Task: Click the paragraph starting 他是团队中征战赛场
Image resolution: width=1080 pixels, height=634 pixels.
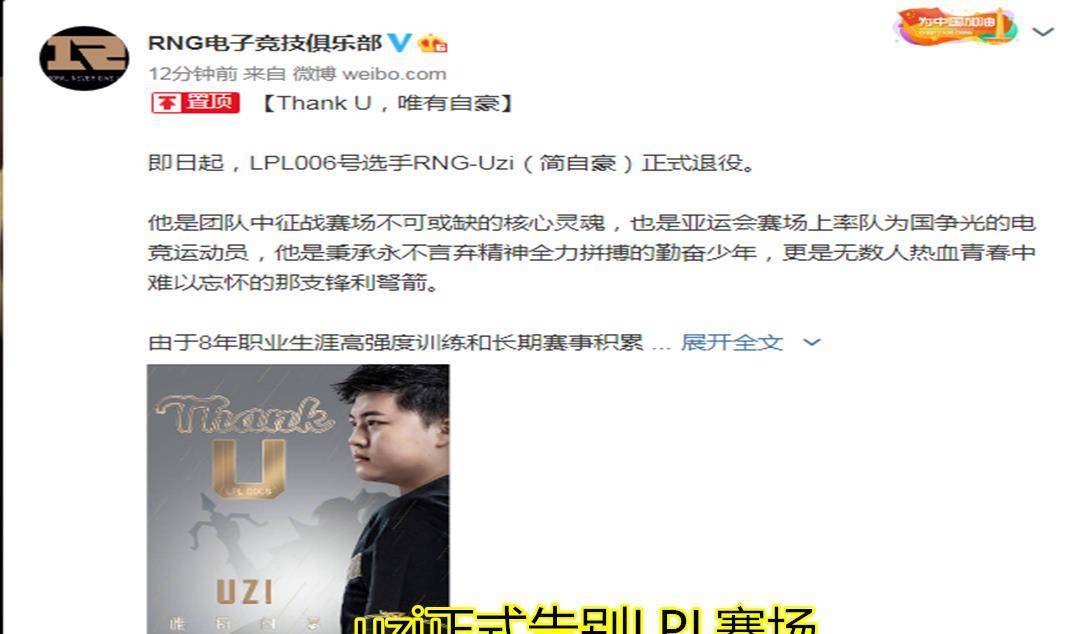Action: point(592,253)
